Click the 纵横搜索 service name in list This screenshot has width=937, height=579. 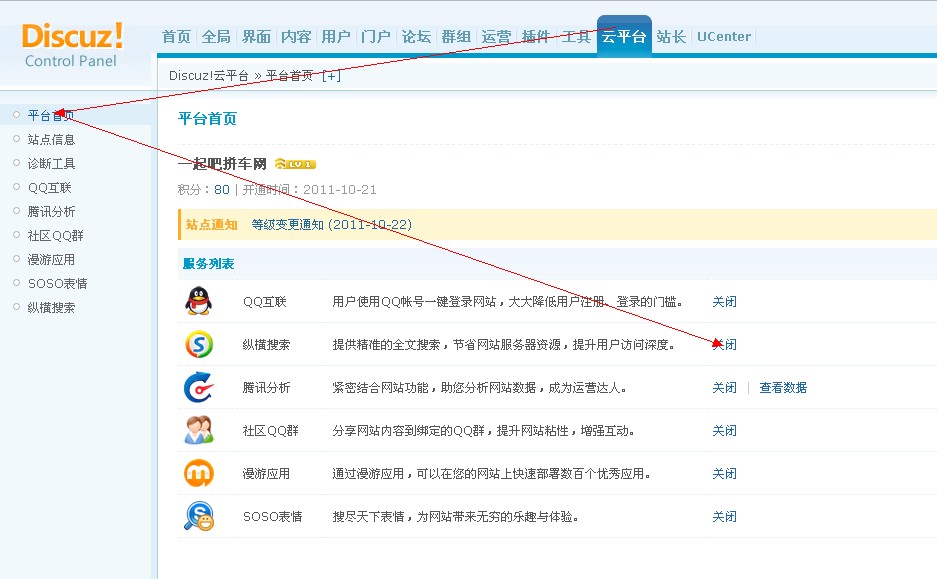pyautogui.click(x=267, y=345)
